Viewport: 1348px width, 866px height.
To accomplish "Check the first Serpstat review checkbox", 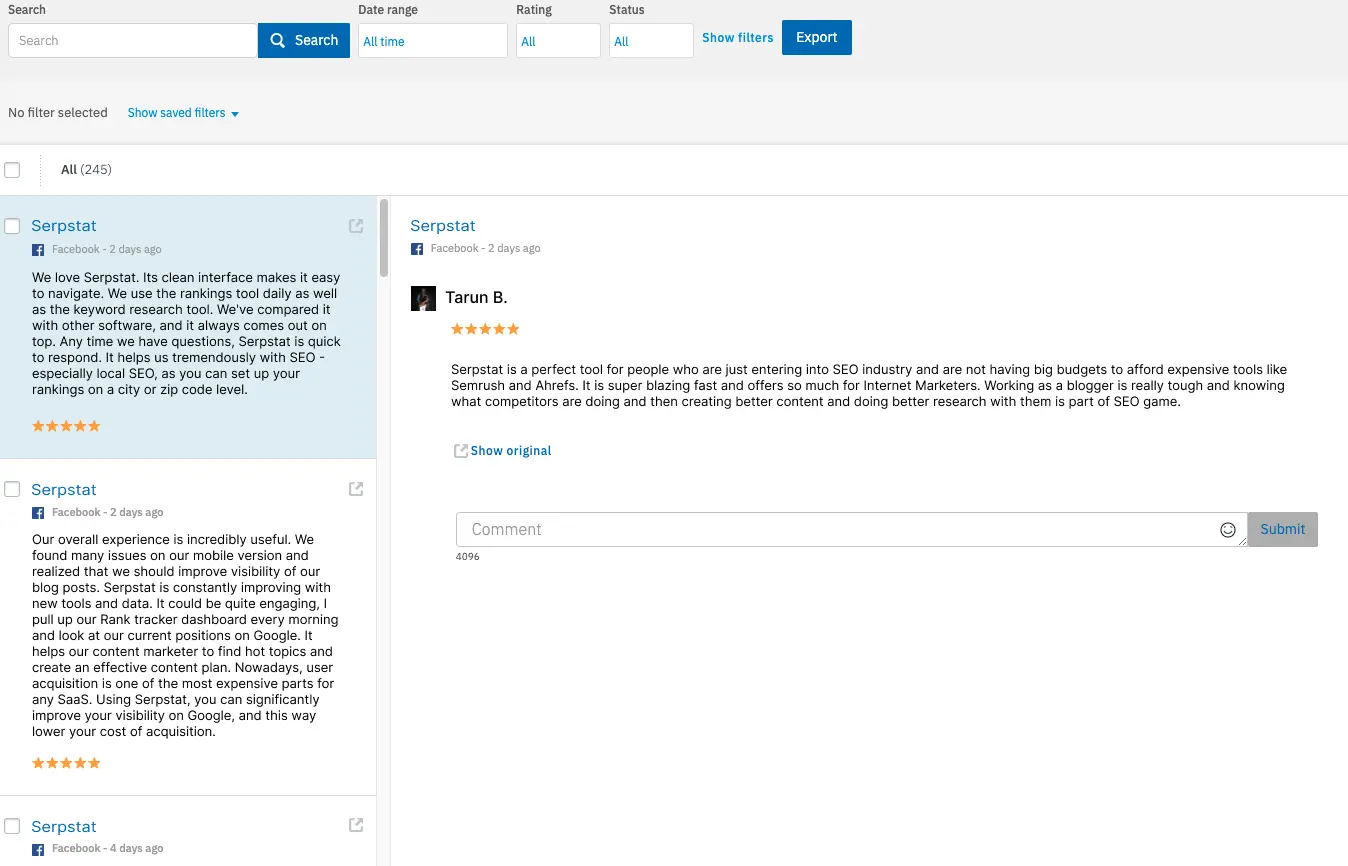I will (x=12, y=226).
